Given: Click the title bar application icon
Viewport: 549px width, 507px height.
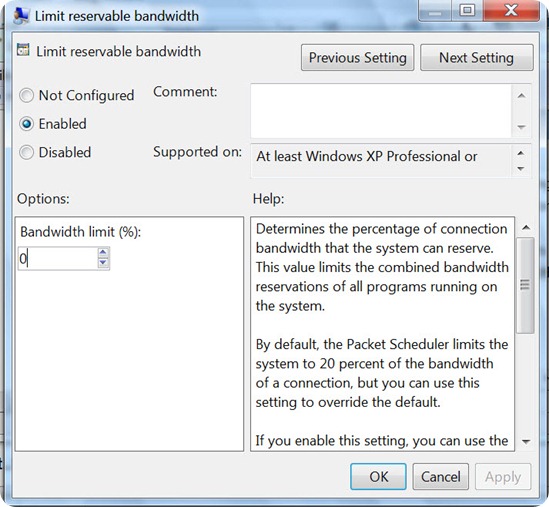Looking at the screenshot, I should [x=21, y=16].
